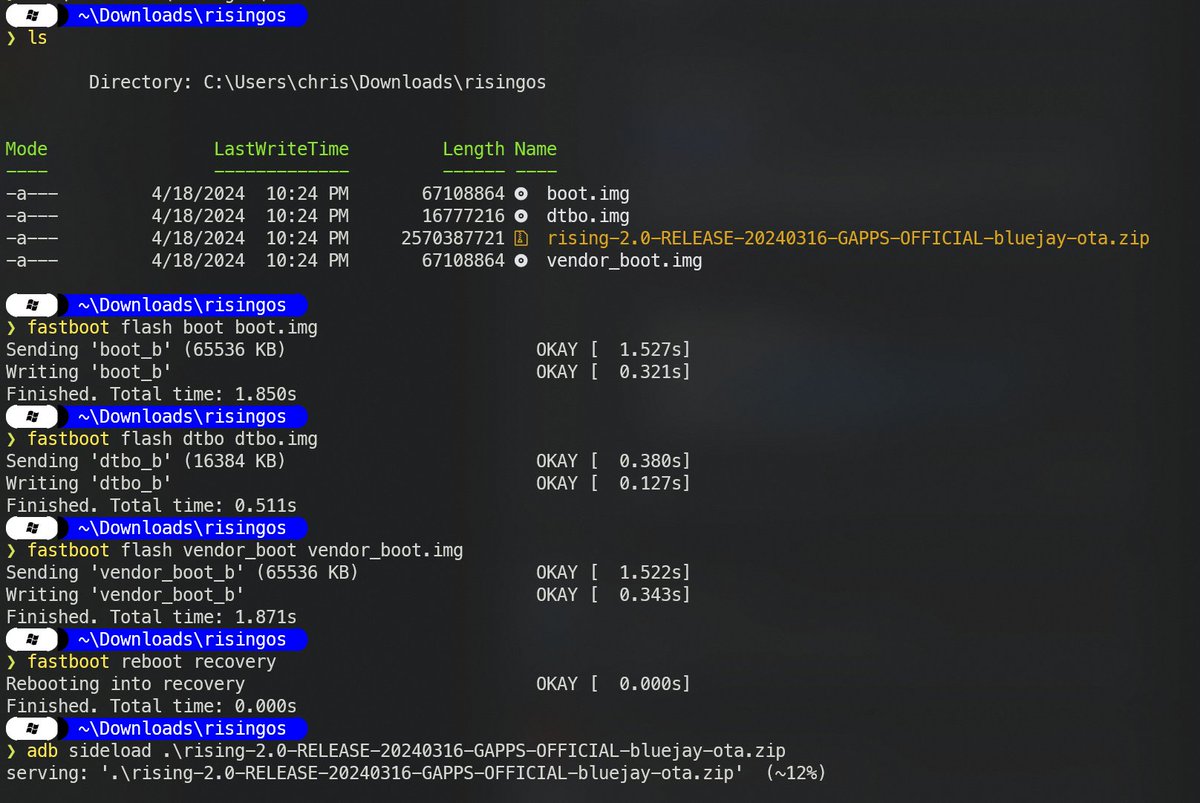Viewport: 1200px width, 803px height.
Task: Click the zip archive icon beside rising-2.0 ota.zip
Action: coord(520,238)
